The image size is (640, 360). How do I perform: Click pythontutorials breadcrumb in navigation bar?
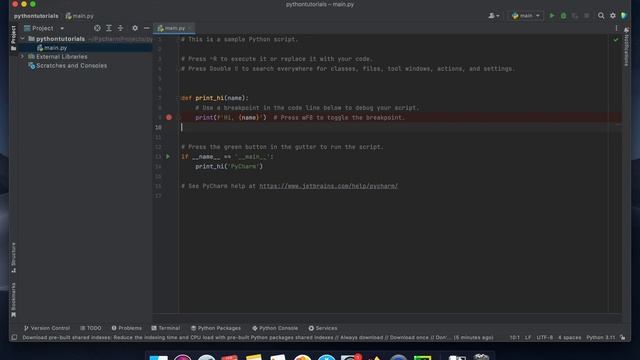click(x=36, y=16)
